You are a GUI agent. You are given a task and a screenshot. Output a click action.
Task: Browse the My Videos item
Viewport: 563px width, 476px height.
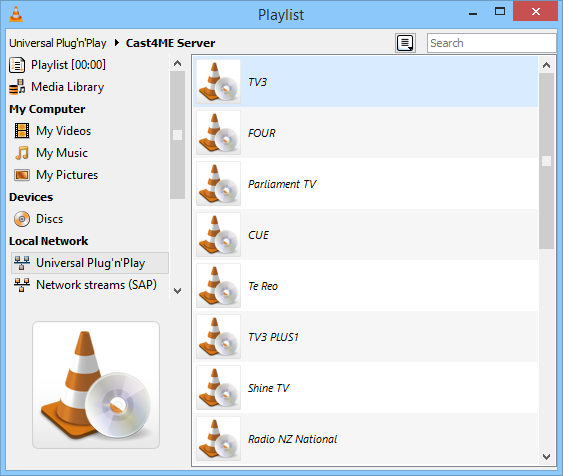64,131
